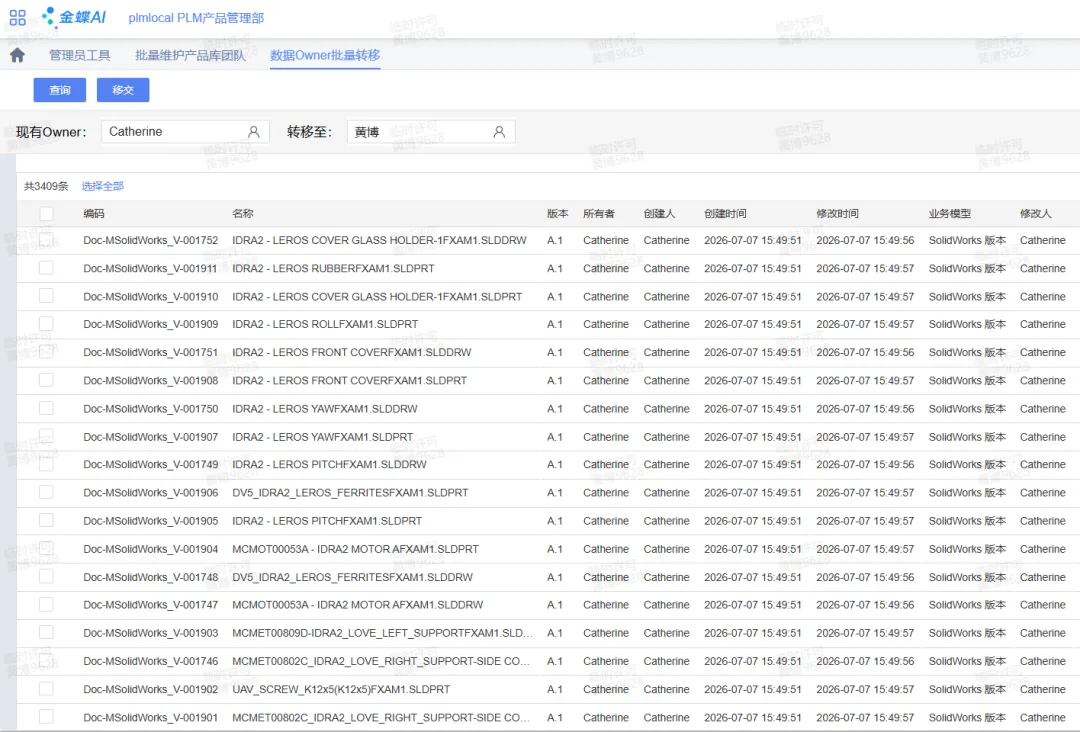Check row Doc-MSolidWorks_V-001905

pos(46,521)
